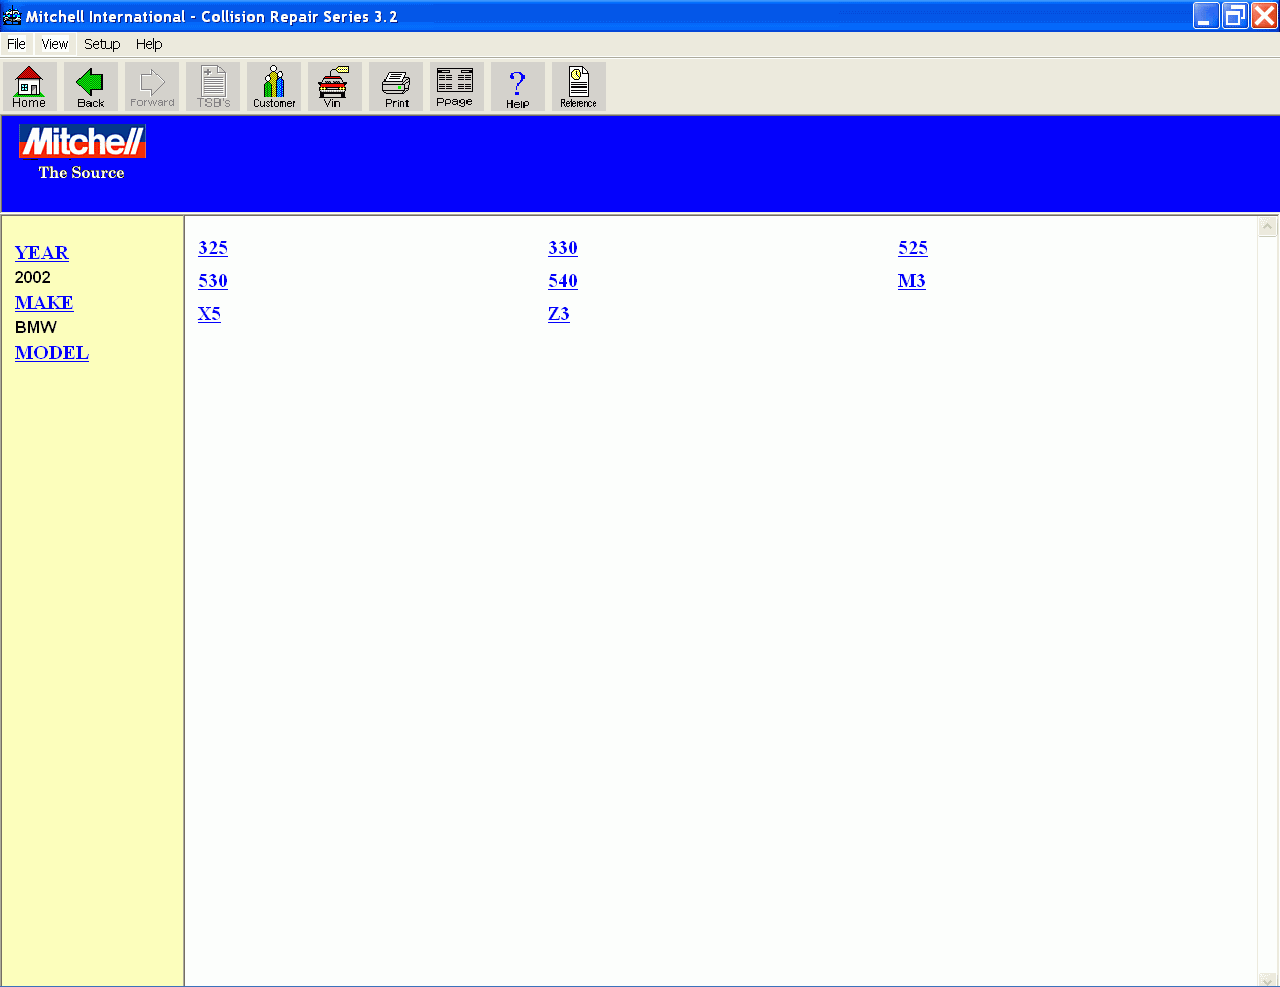This screenshot has height=987, width=1280.
Task: Select the 325 model link
Action: (x=213, y=248)
